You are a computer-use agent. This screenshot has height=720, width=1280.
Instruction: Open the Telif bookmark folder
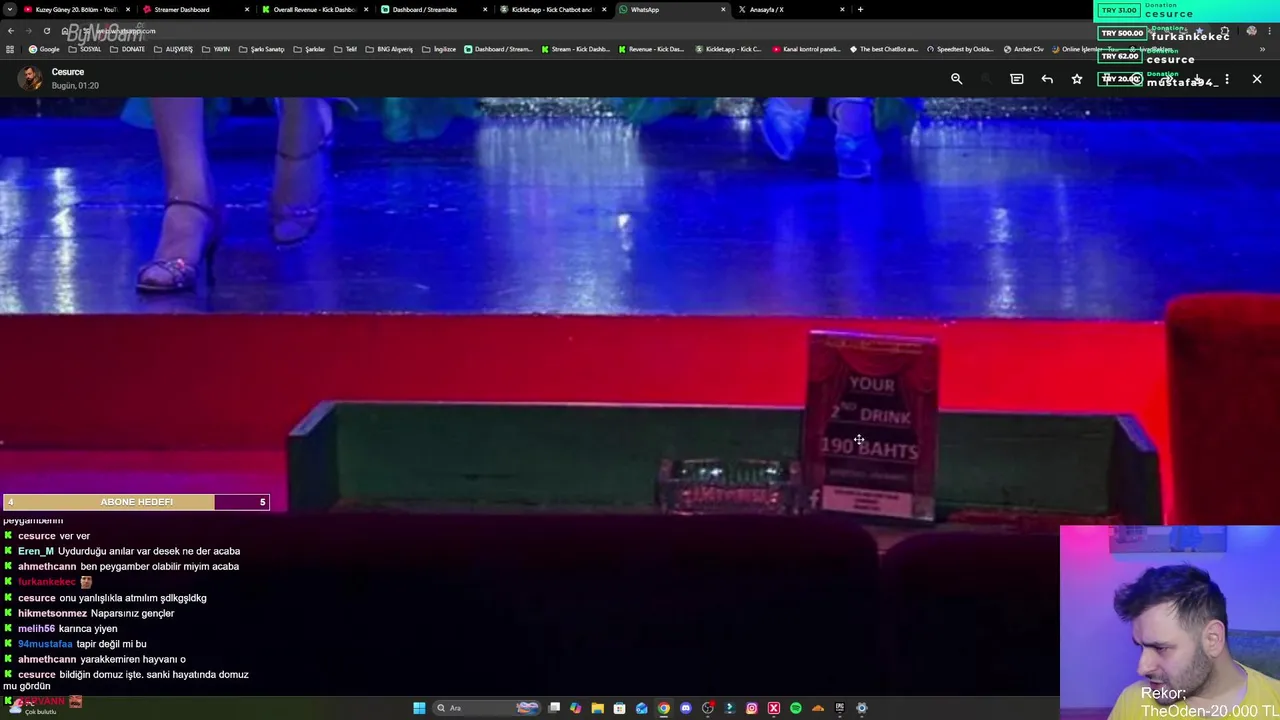345,49
